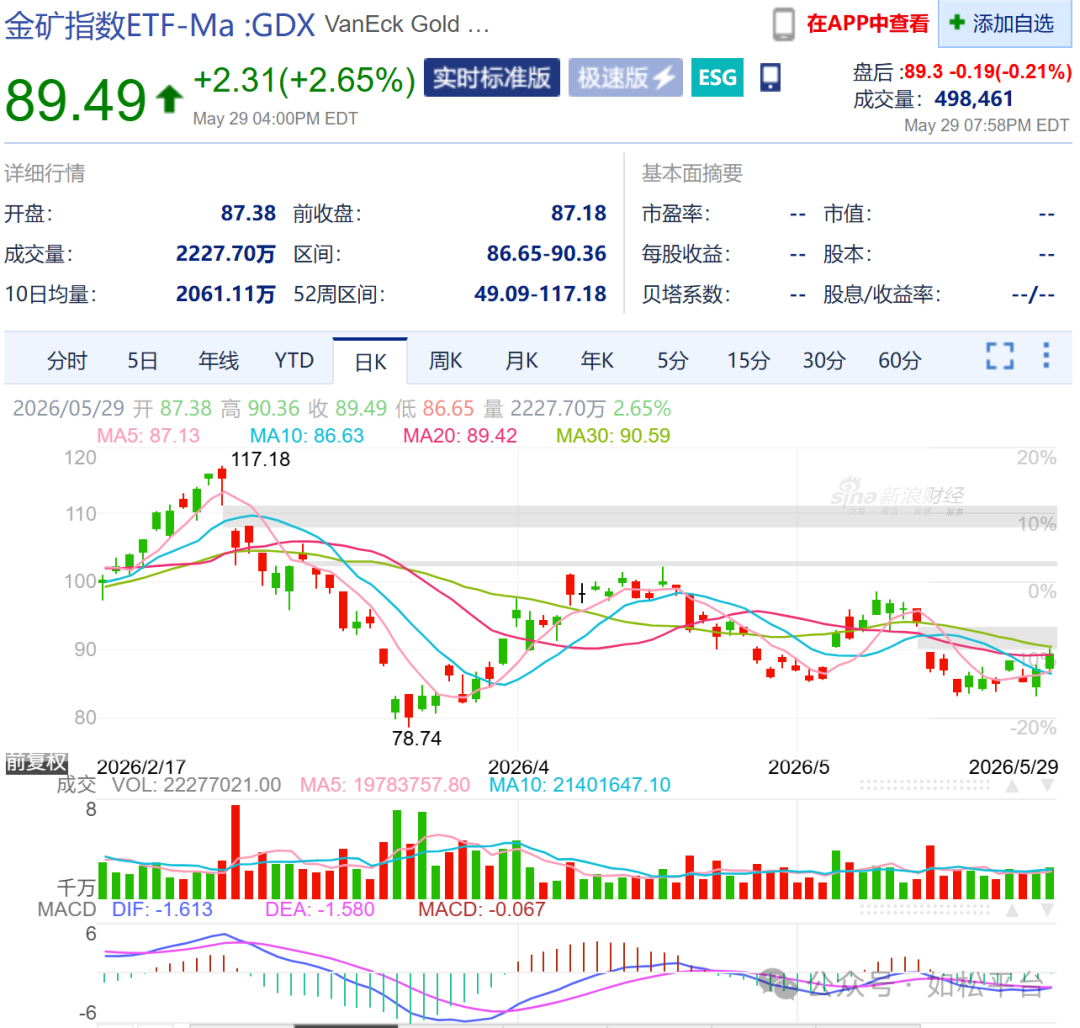
Task: Select the YTD chart tab
Action: click(294, 360)
